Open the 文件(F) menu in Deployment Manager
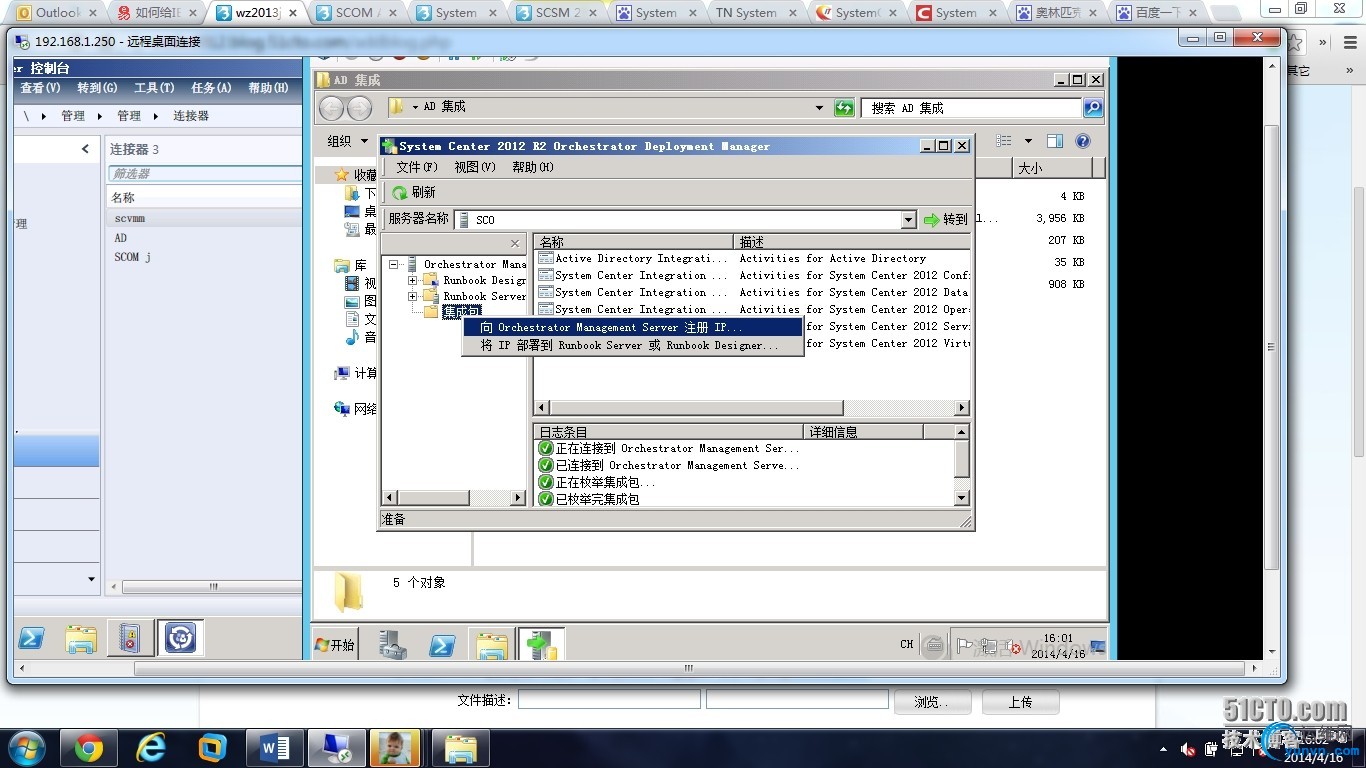Image resolution: width=1366 pixels, height=768 pixels. coord(417,167)
